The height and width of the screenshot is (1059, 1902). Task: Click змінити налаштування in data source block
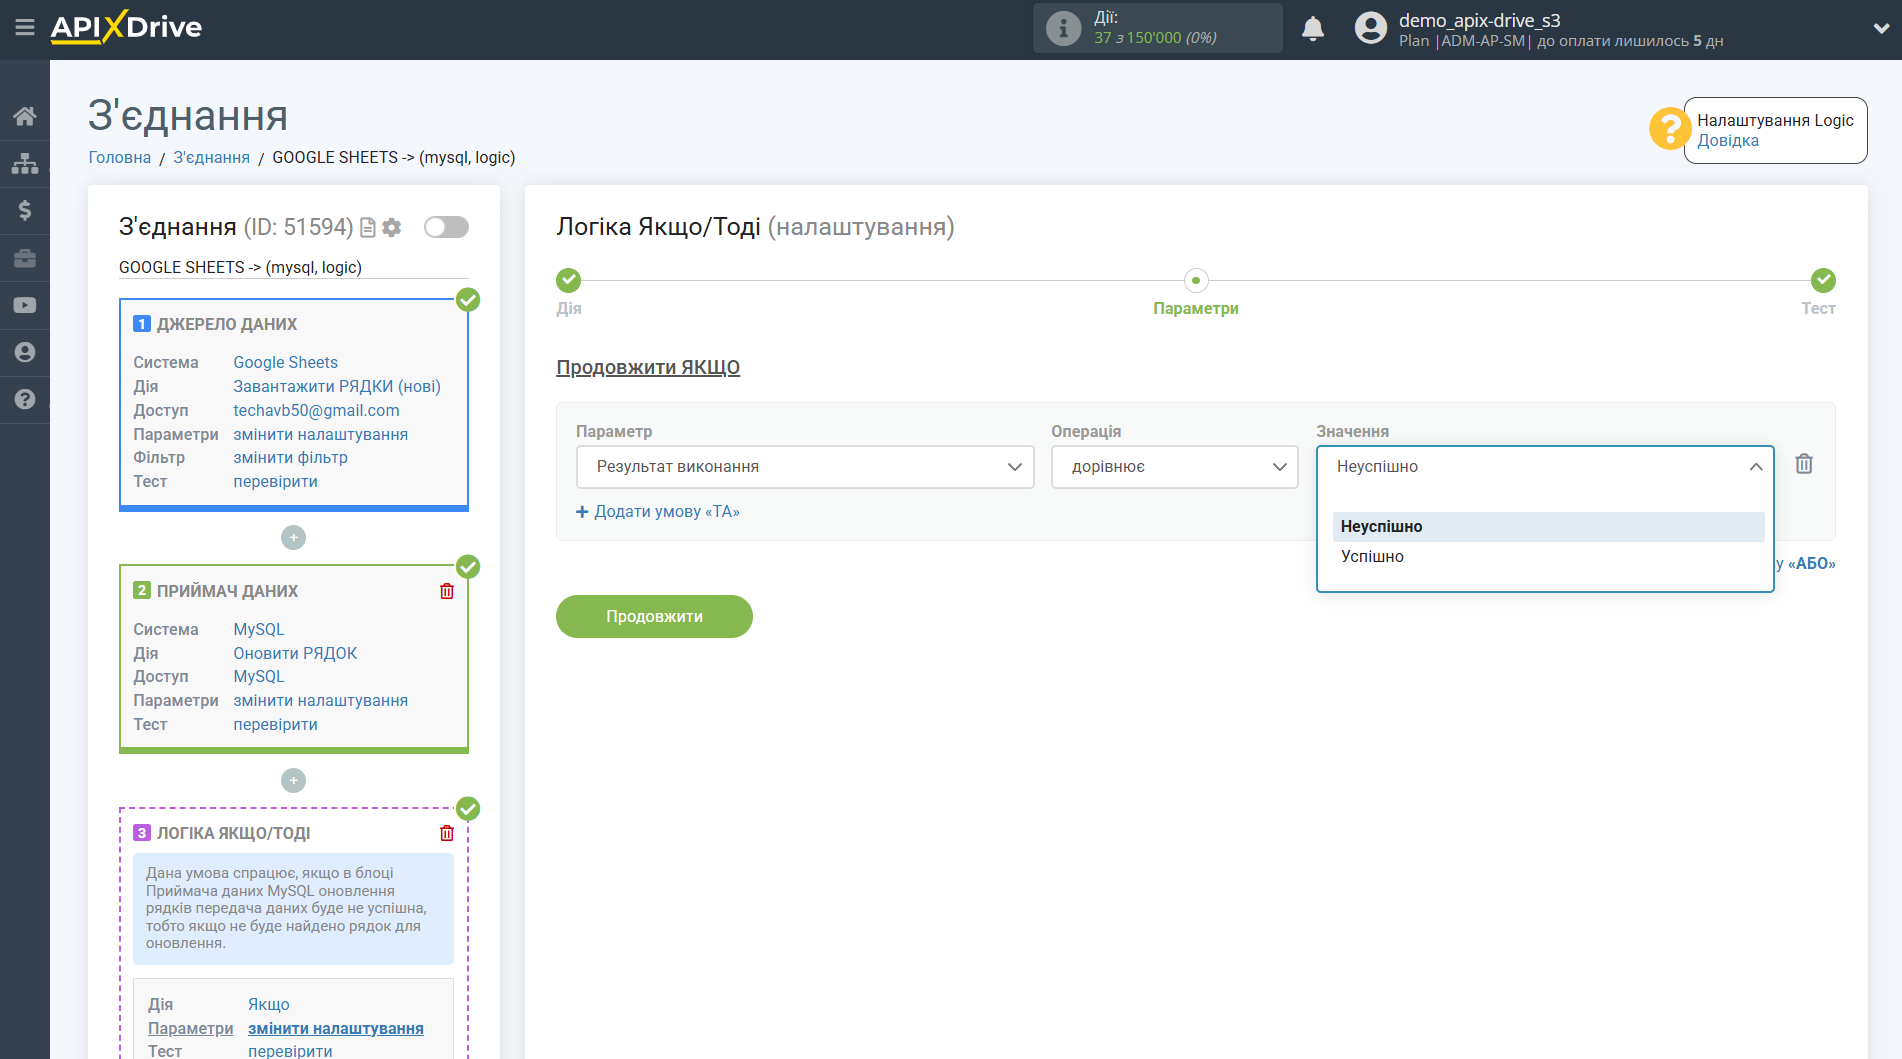[320, 435]
